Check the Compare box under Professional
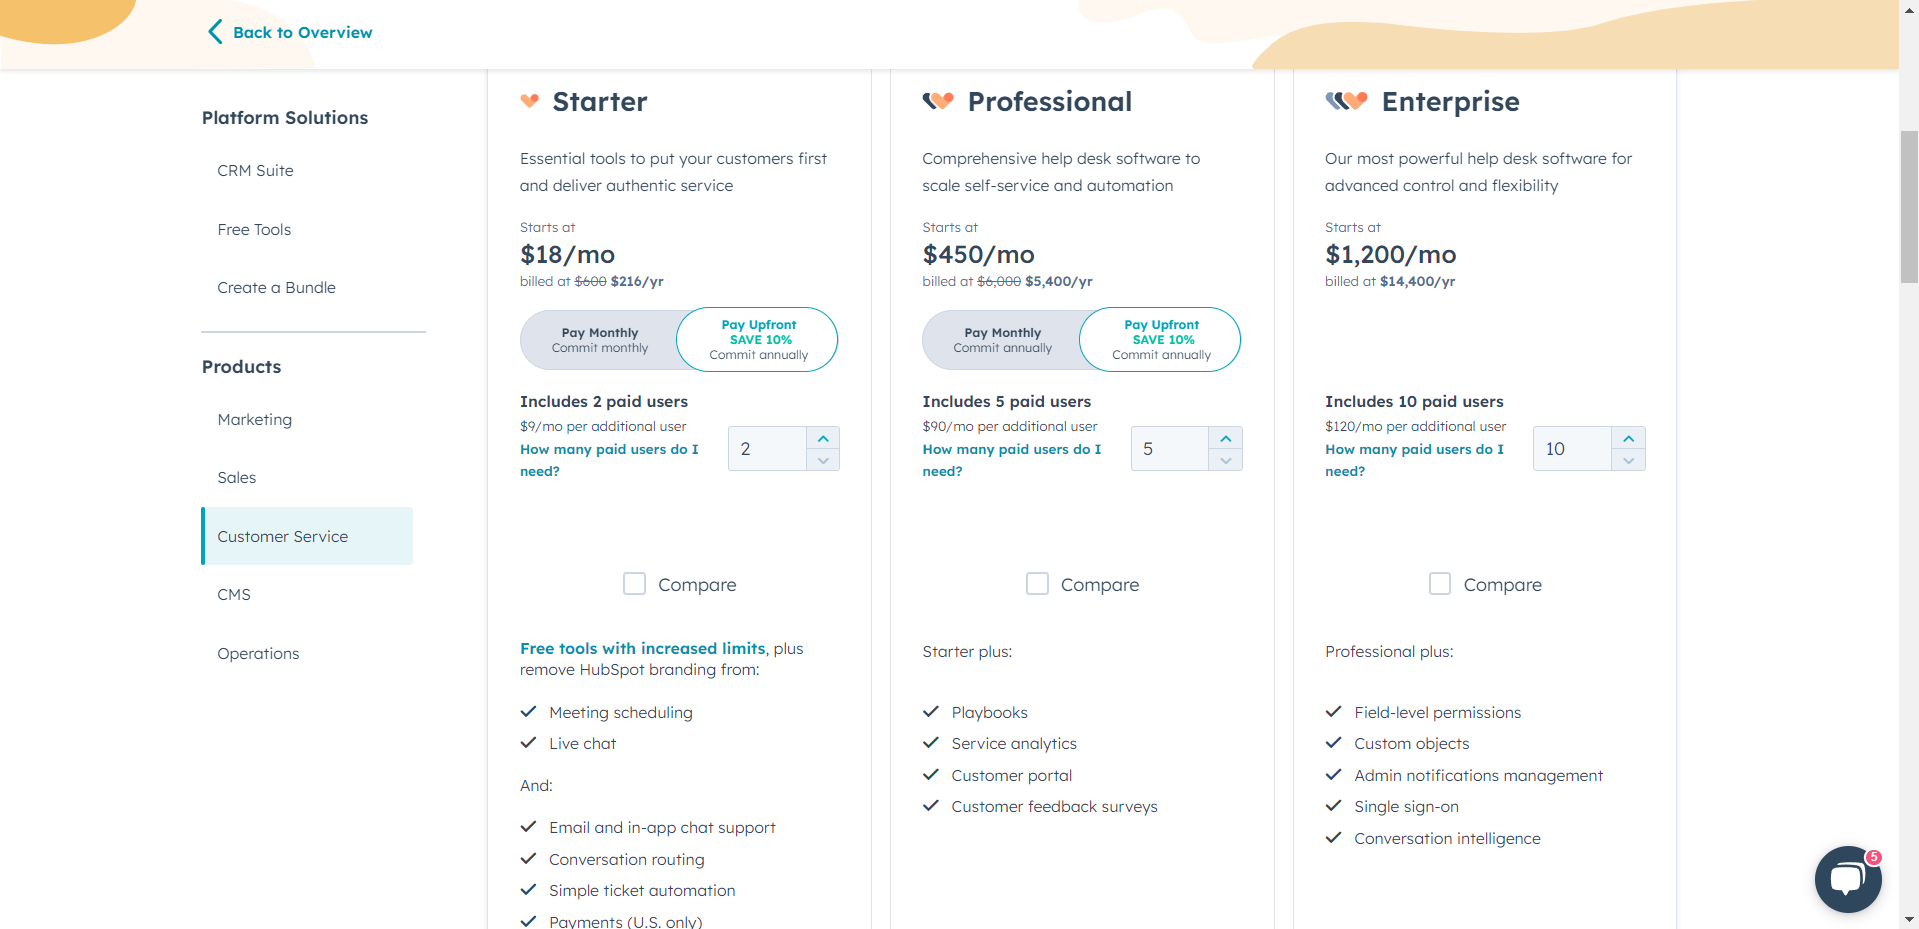 click(x=1037, y=583)
